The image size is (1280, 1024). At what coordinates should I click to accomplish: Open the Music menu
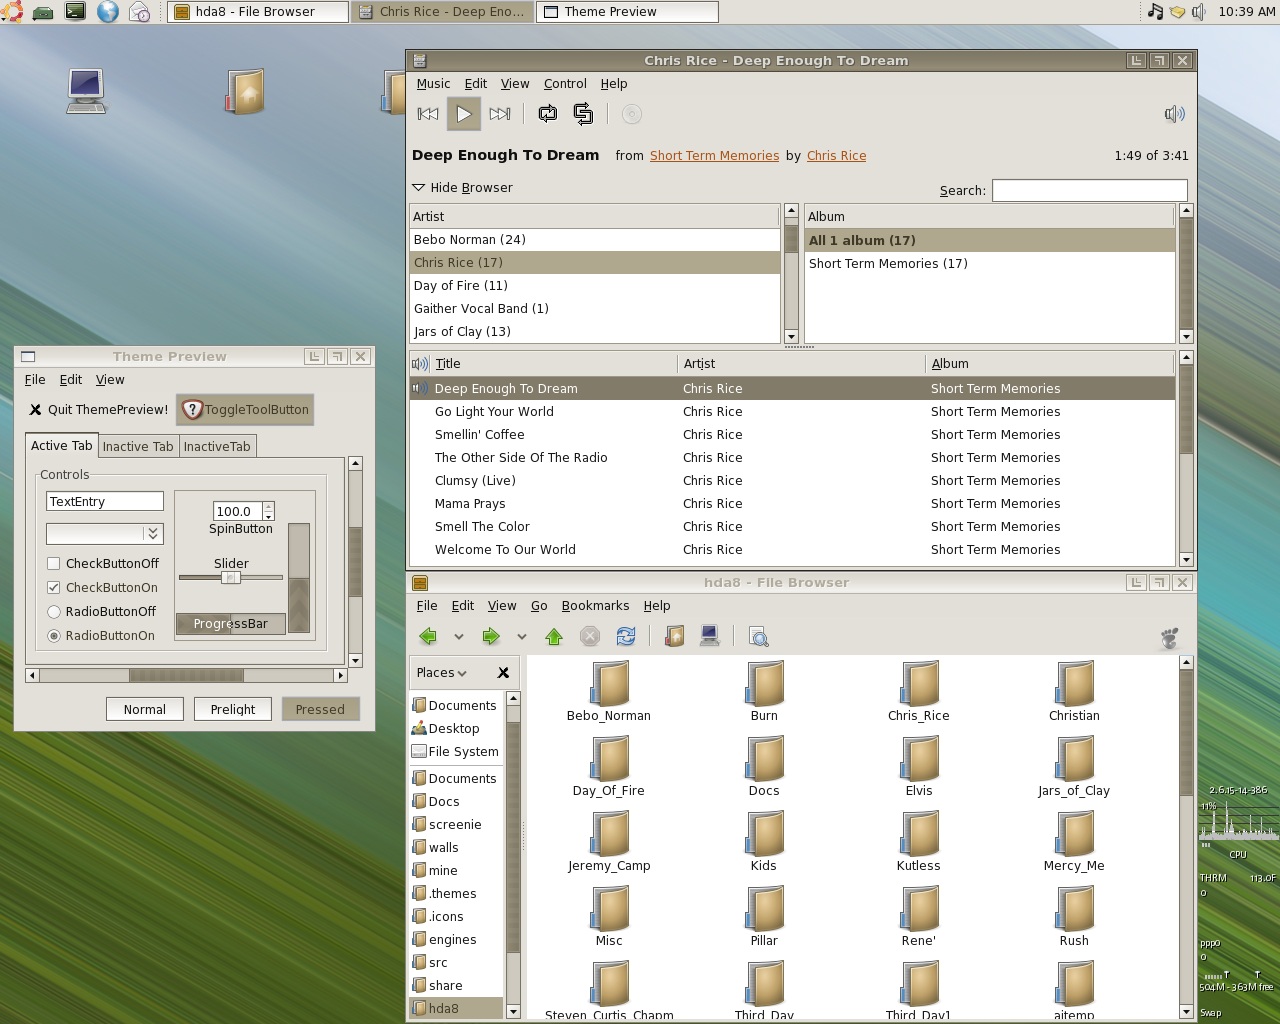click(x=433, y=84)
